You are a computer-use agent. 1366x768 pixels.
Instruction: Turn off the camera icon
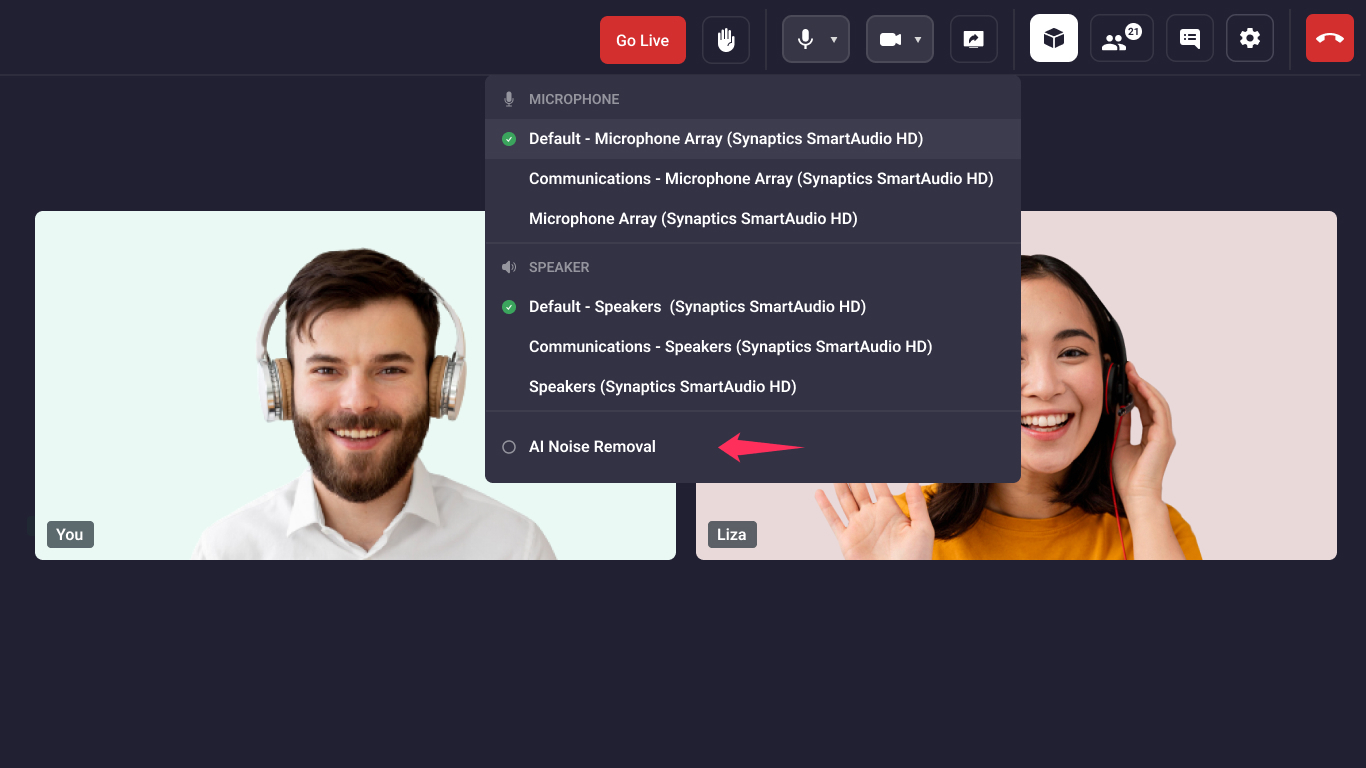pyautogui.click(x=890, y=40)
